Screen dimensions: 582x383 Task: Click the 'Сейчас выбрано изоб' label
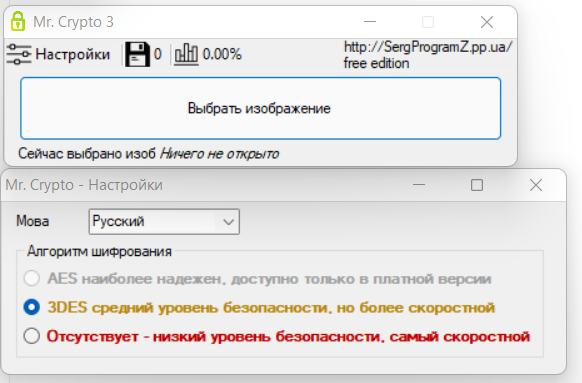point(87,154)
